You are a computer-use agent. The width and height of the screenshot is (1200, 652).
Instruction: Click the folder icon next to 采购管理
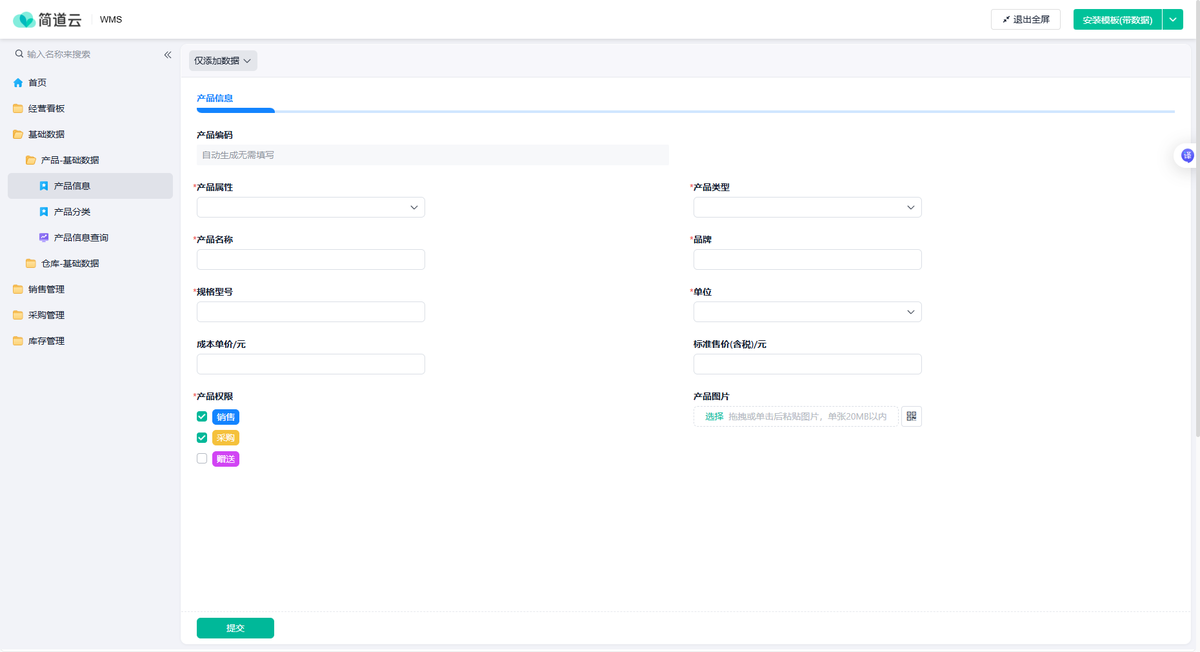point(18,315)
